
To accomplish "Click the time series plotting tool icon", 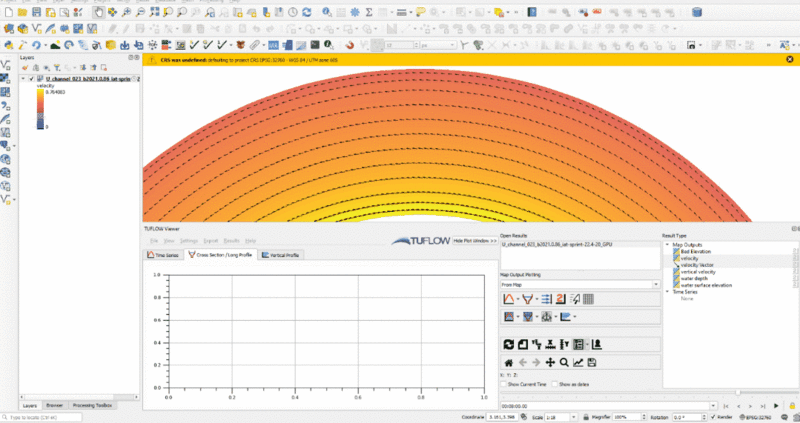I will pos(509,298).
